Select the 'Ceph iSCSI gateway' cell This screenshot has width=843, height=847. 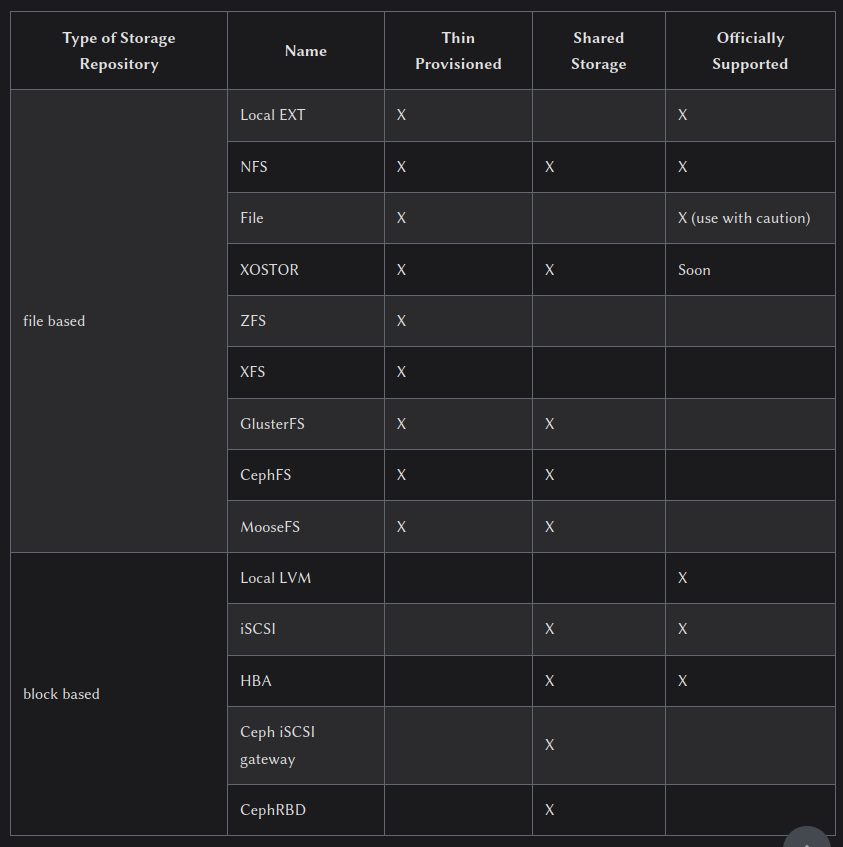(x=278, y=745)
